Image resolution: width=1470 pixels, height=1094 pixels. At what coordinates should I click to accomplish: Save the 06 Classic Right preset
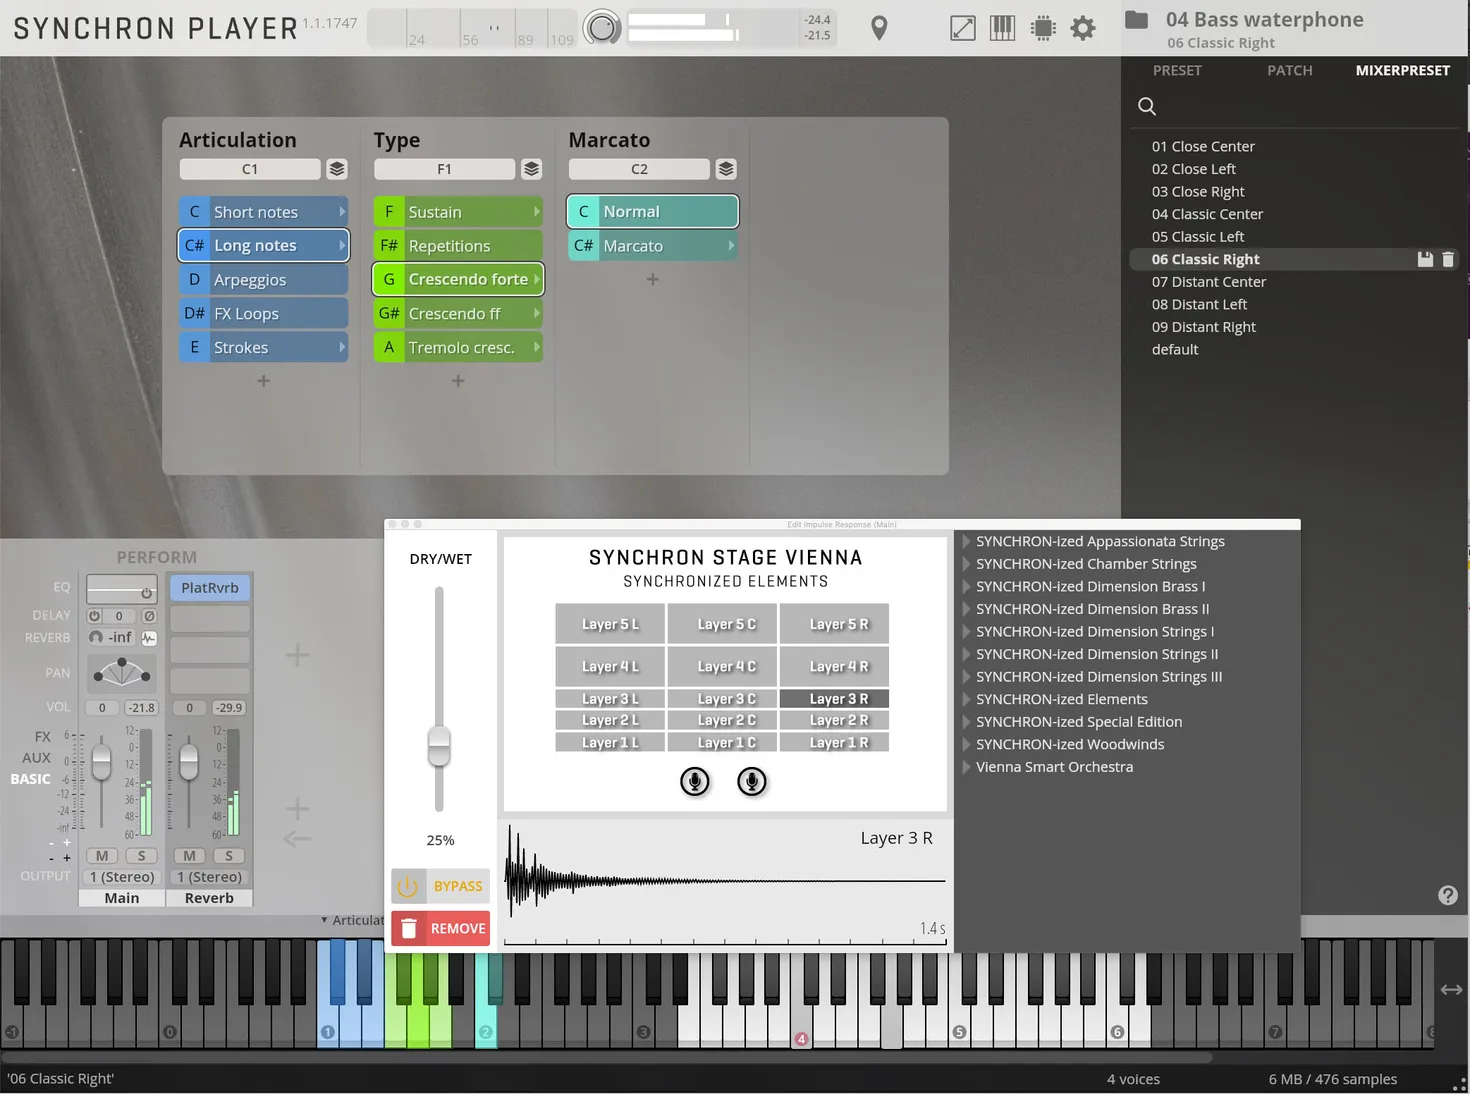click(1425, 260)
